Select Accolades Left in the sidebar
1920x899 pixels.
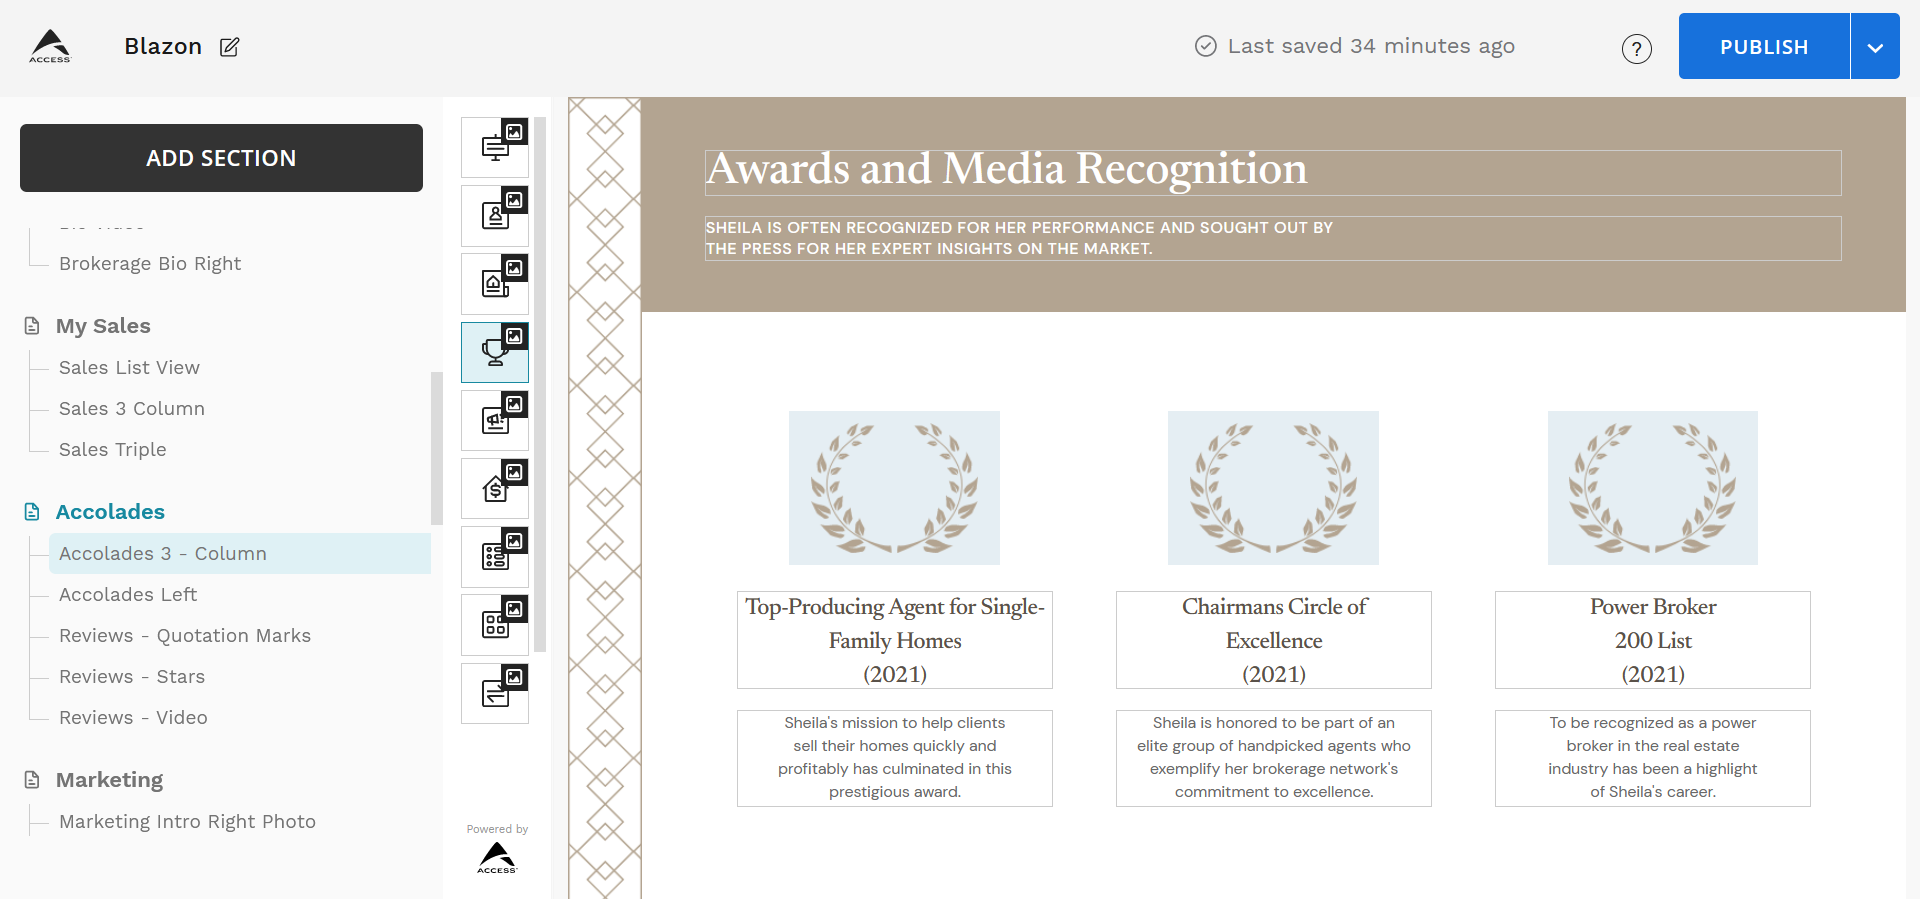(128, 595)
